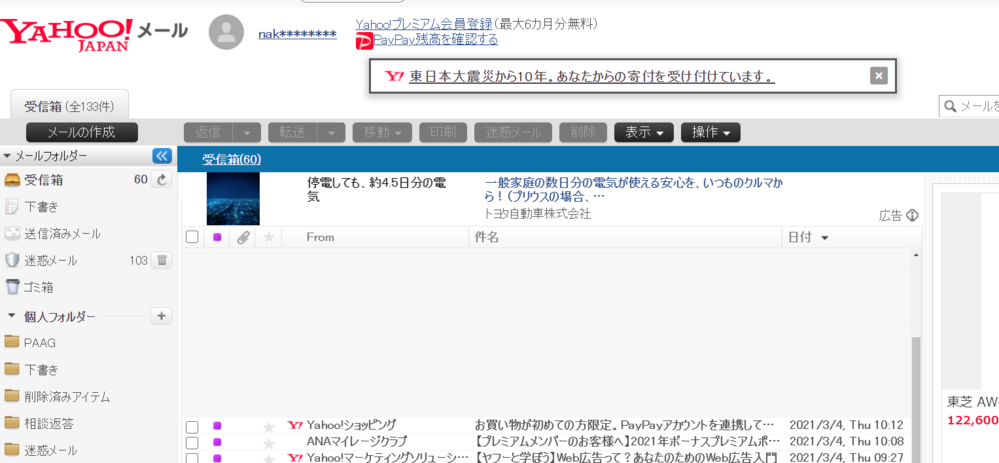Viewport: 999px width, 463px height.
Task: Open the 移動 dropdown menu
Action: point(383,132)
